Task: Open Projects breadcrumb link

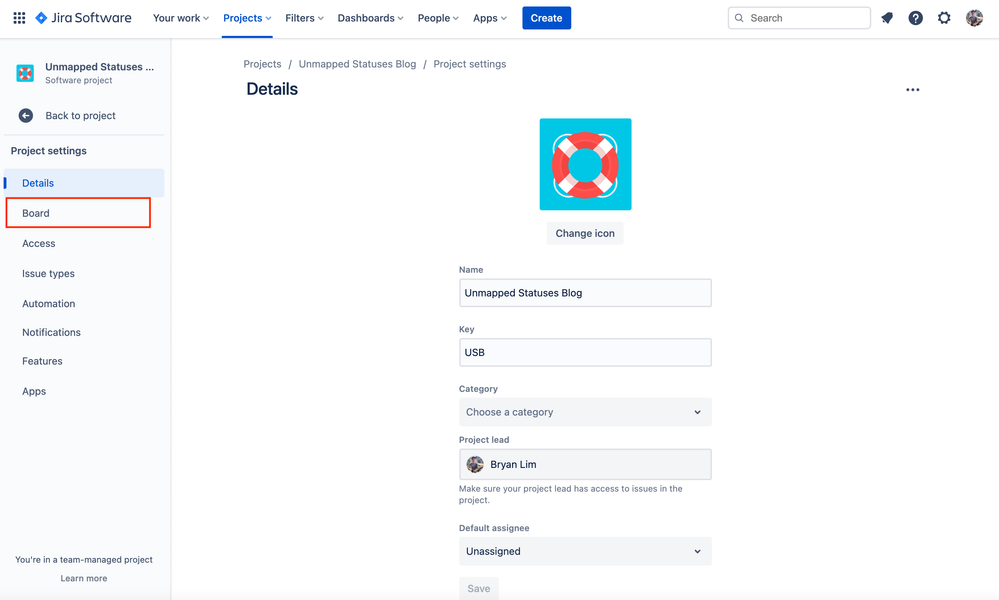Action: pyautogui.click(x=262, y=64)
